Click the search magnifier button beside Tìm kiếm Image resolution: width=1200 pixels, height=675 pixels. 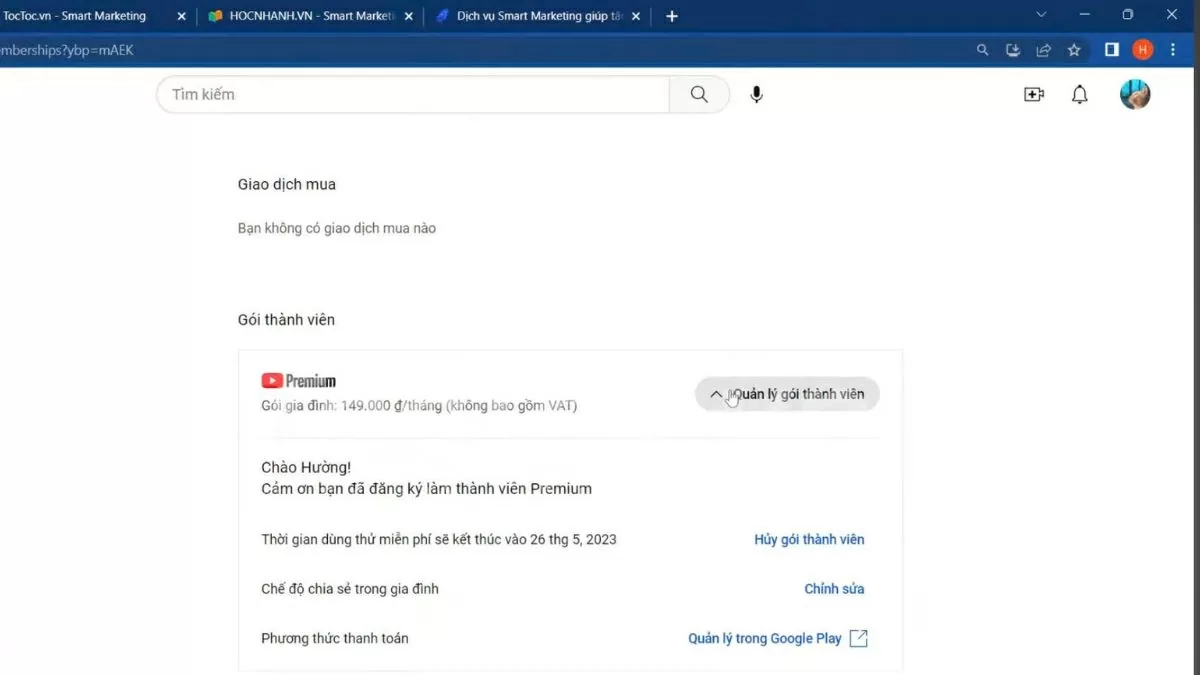coord(699,94)
